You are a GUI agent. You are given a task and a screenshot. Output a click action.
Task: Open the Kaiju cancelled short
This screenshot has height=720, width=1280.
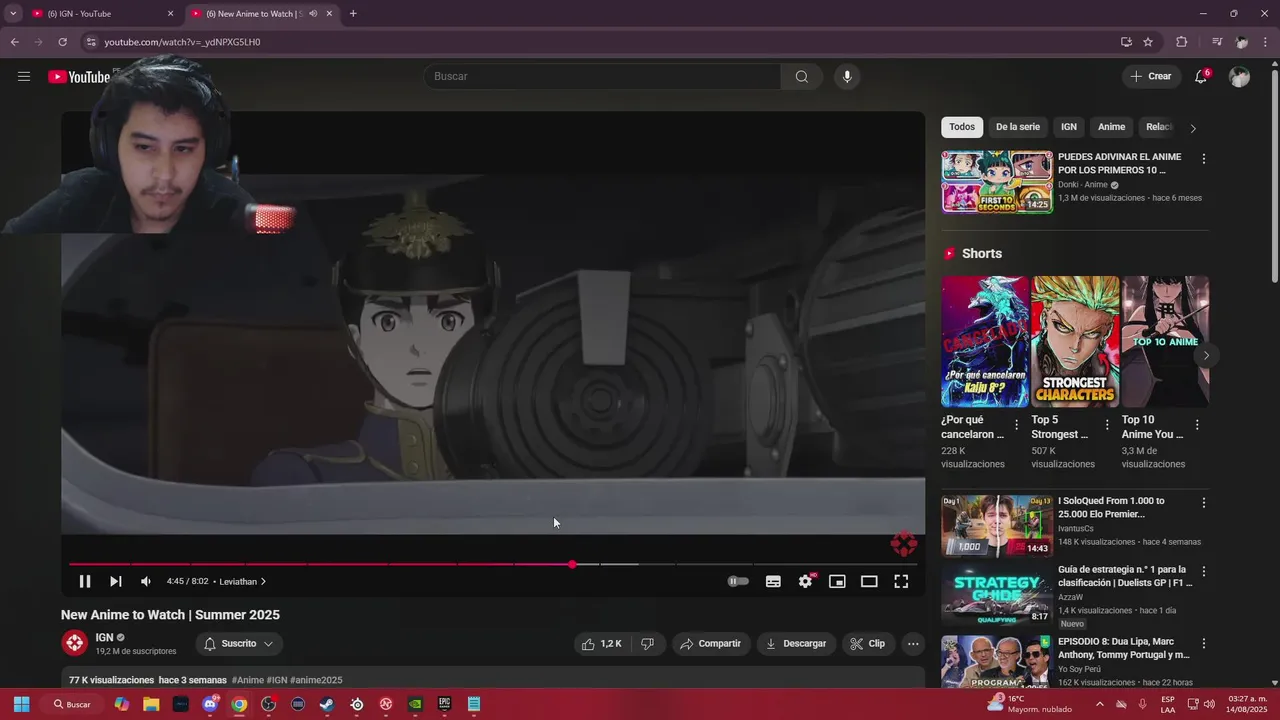point(985,341)
